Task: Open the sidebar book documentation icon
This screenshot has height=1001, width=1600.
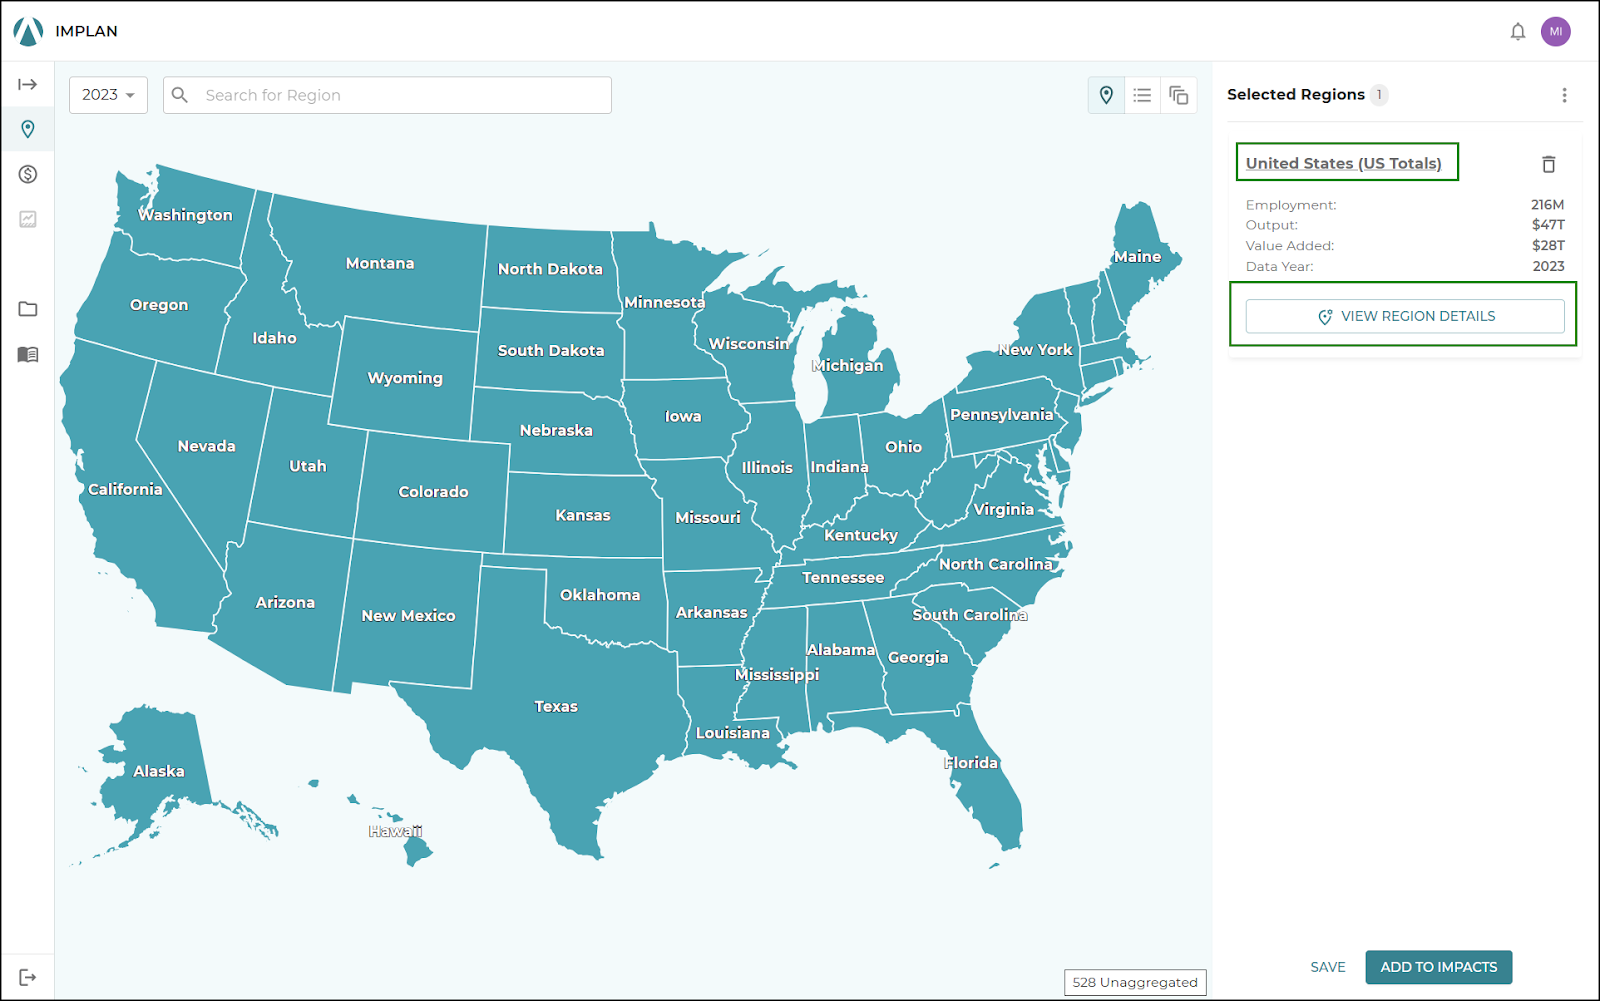Action: 28,354
